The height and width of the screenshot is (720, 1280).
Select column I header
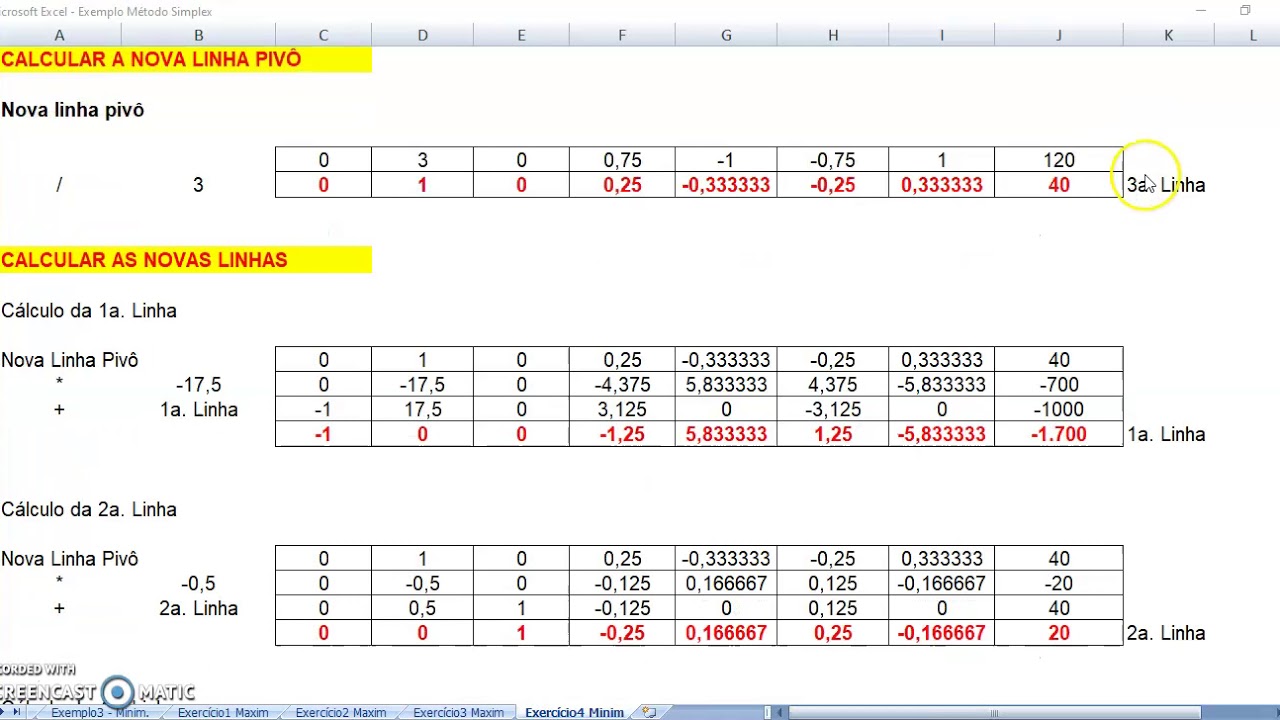click(941, 35)
